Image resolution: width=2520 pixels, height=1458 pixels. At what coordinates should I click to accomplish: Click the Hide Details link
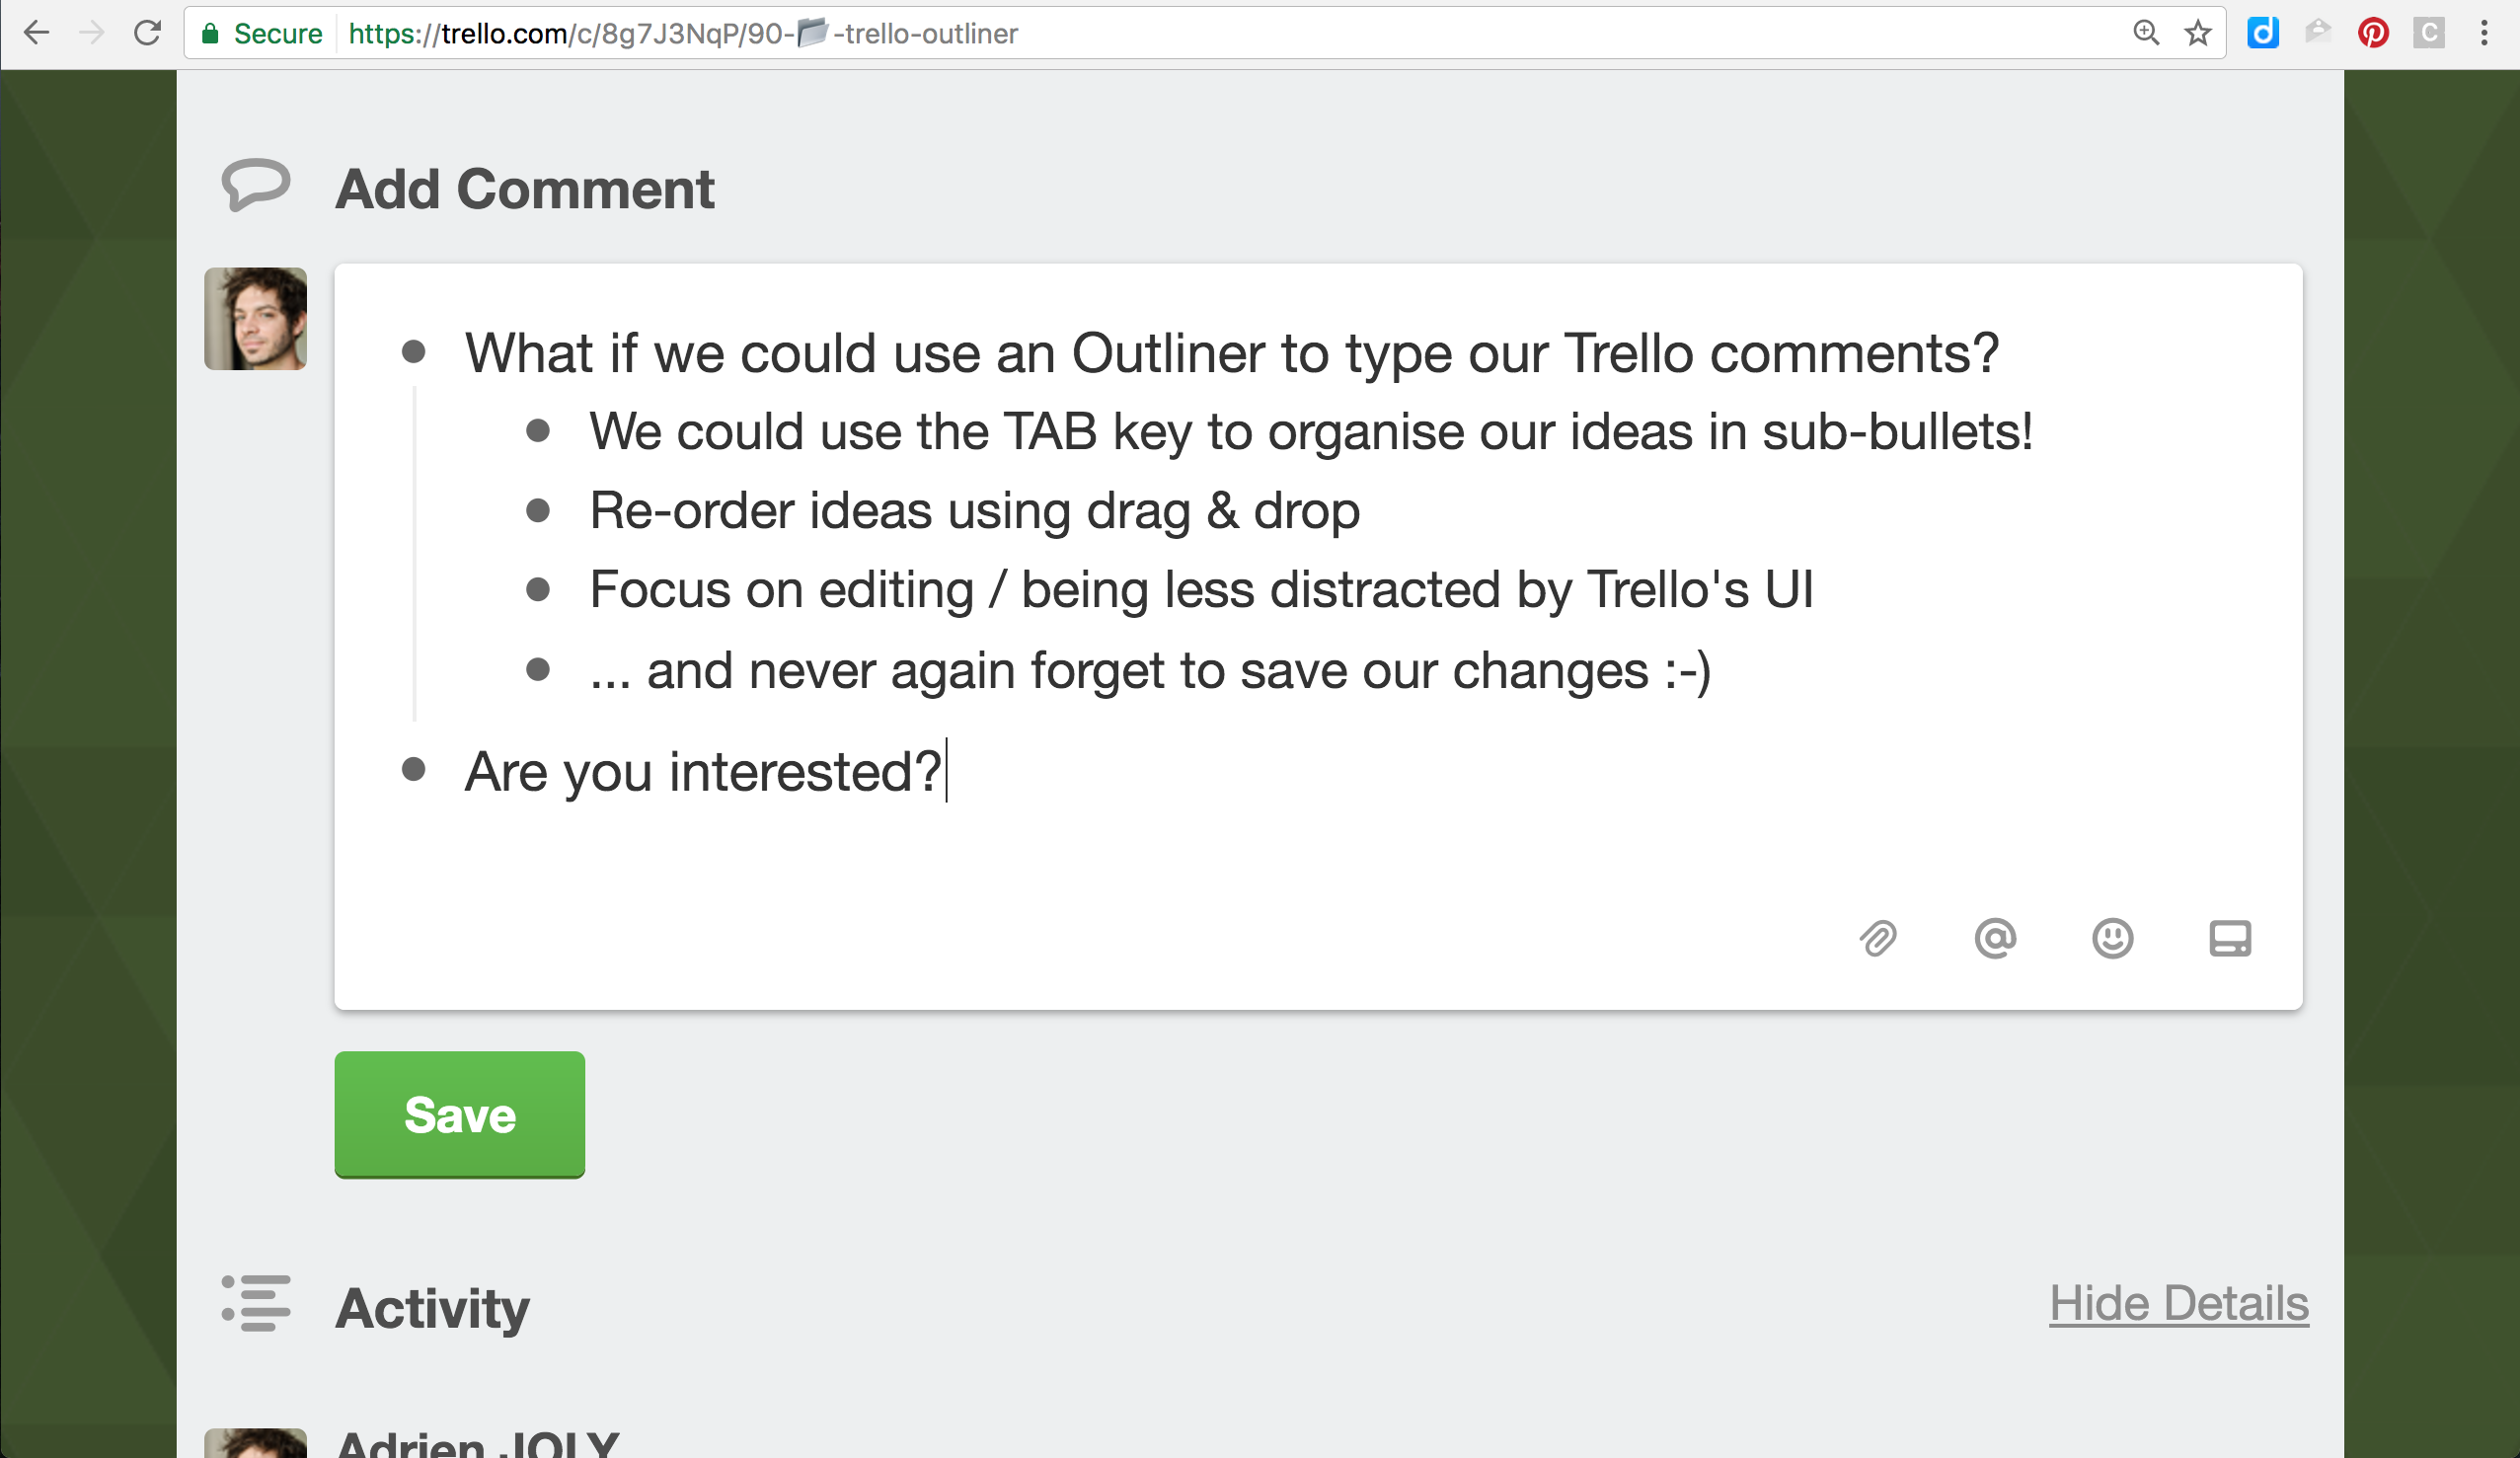coord(2178,1303)
